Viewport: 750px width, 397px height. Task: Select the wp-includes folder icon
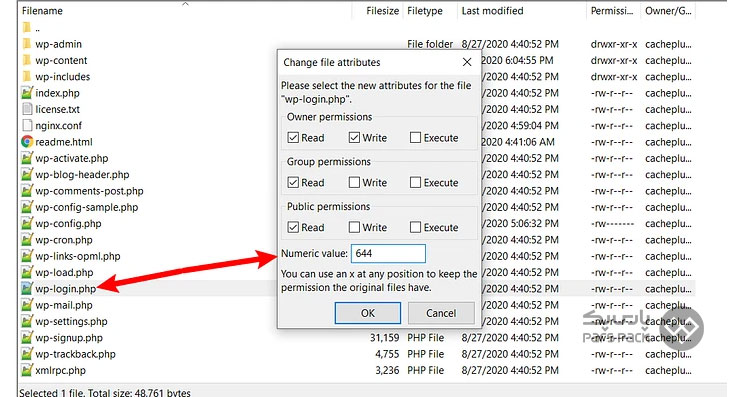point(27,77)
